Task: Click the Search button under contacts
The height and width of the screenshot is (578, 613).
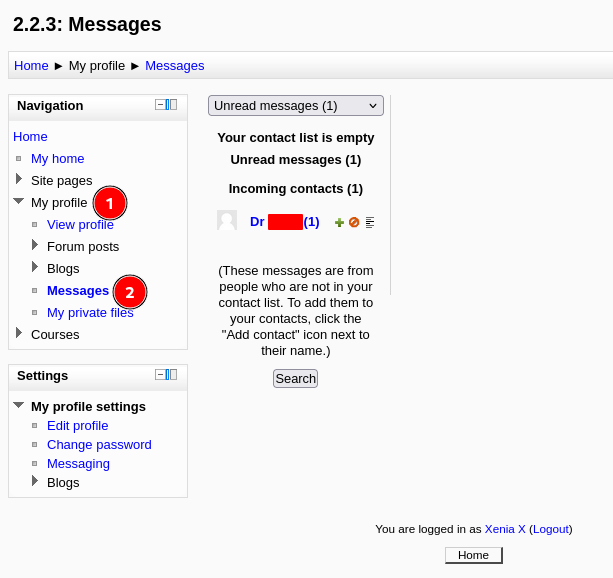Action: click(296, 379)
